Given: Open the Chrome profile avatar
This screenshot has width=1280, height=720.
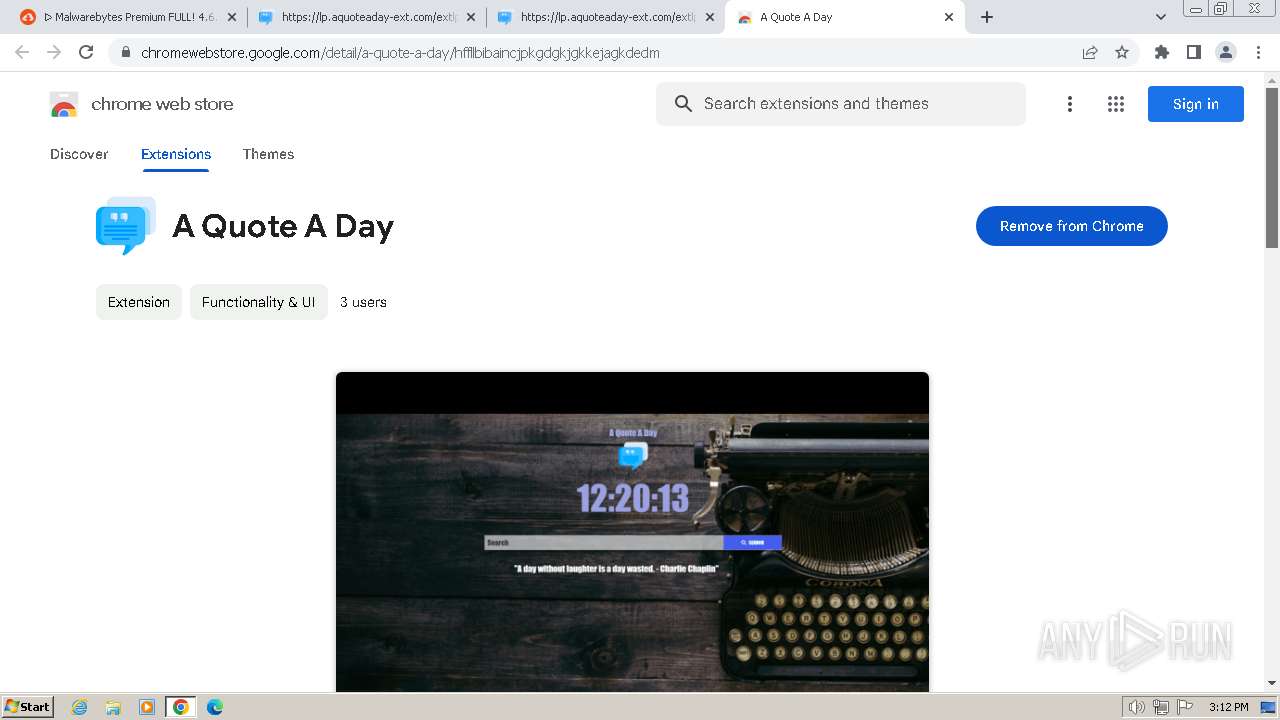Looking at the screenshot, I should click(1226, 52).
